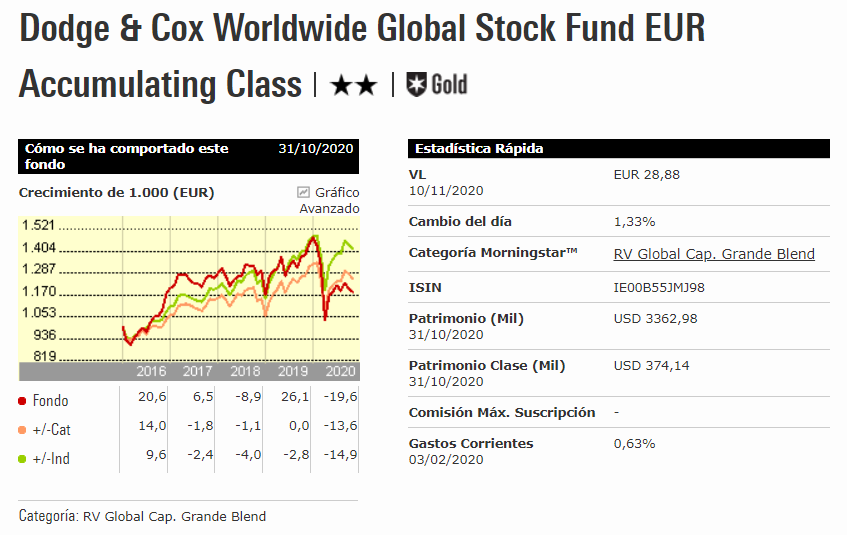
Task: Click the red Fondo legend dot
Action: (22, 401)
